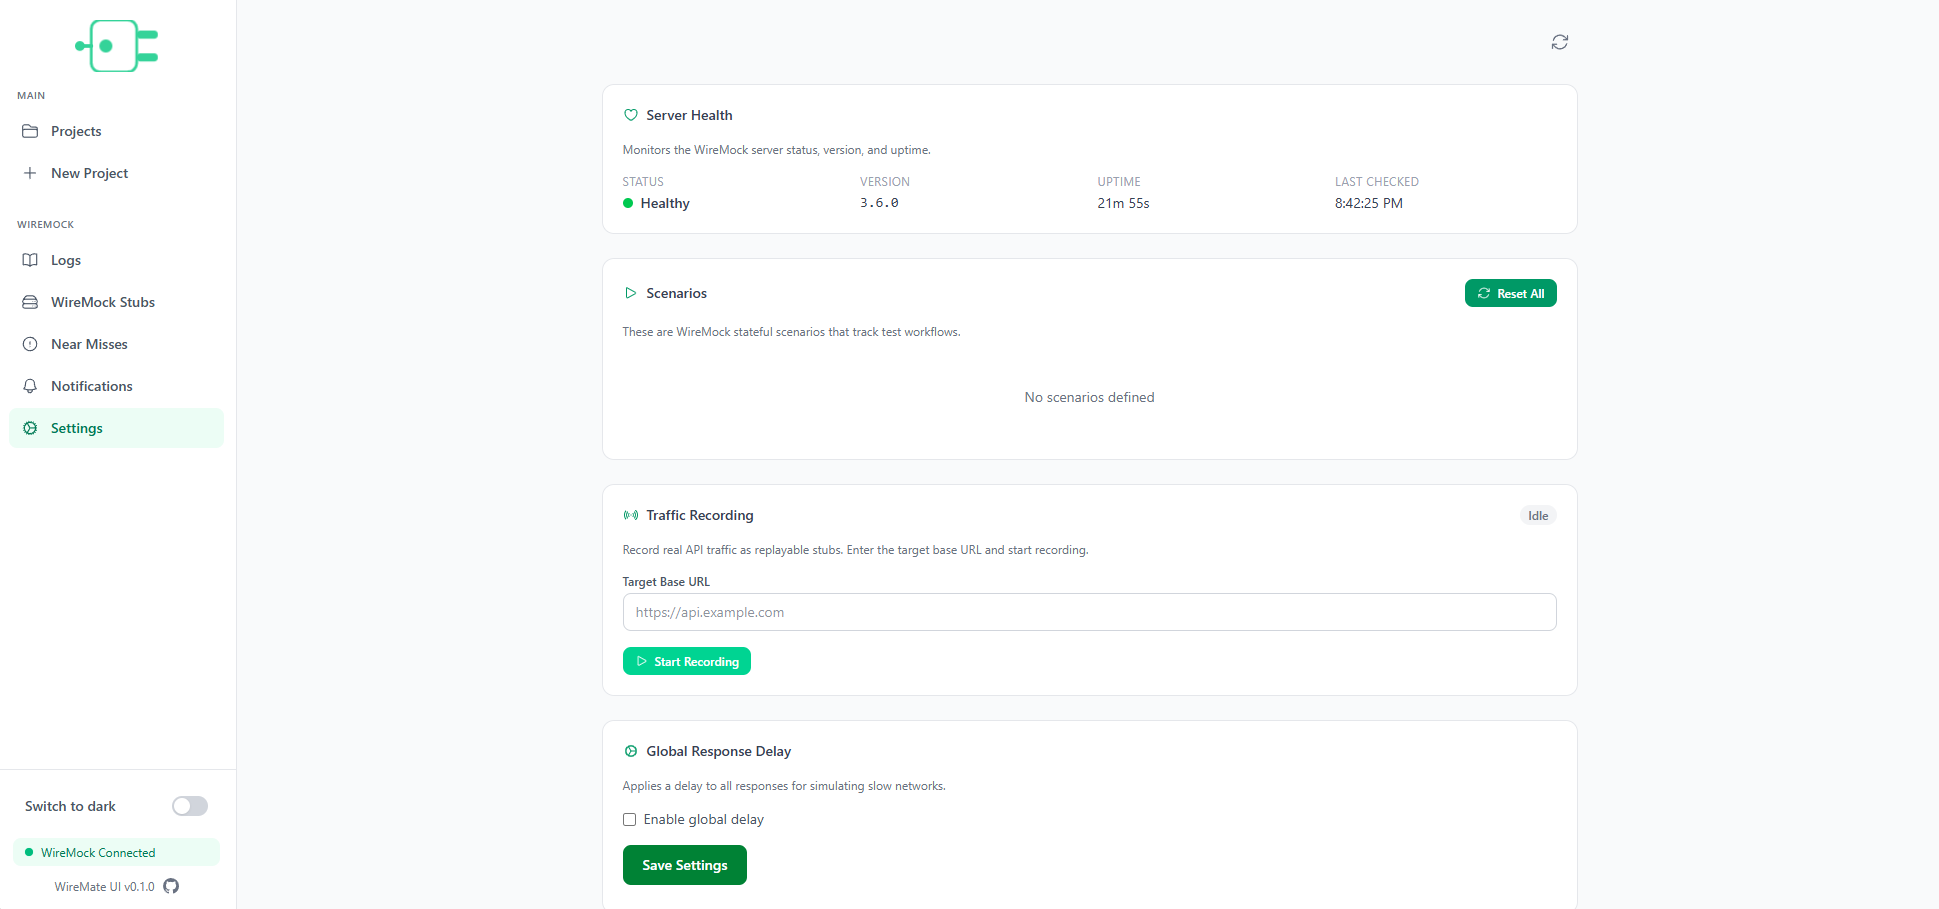Open Near Misses in sidebar
Image resolution: width=1939 pixels, height=909 pixels.
coord(116,344)
